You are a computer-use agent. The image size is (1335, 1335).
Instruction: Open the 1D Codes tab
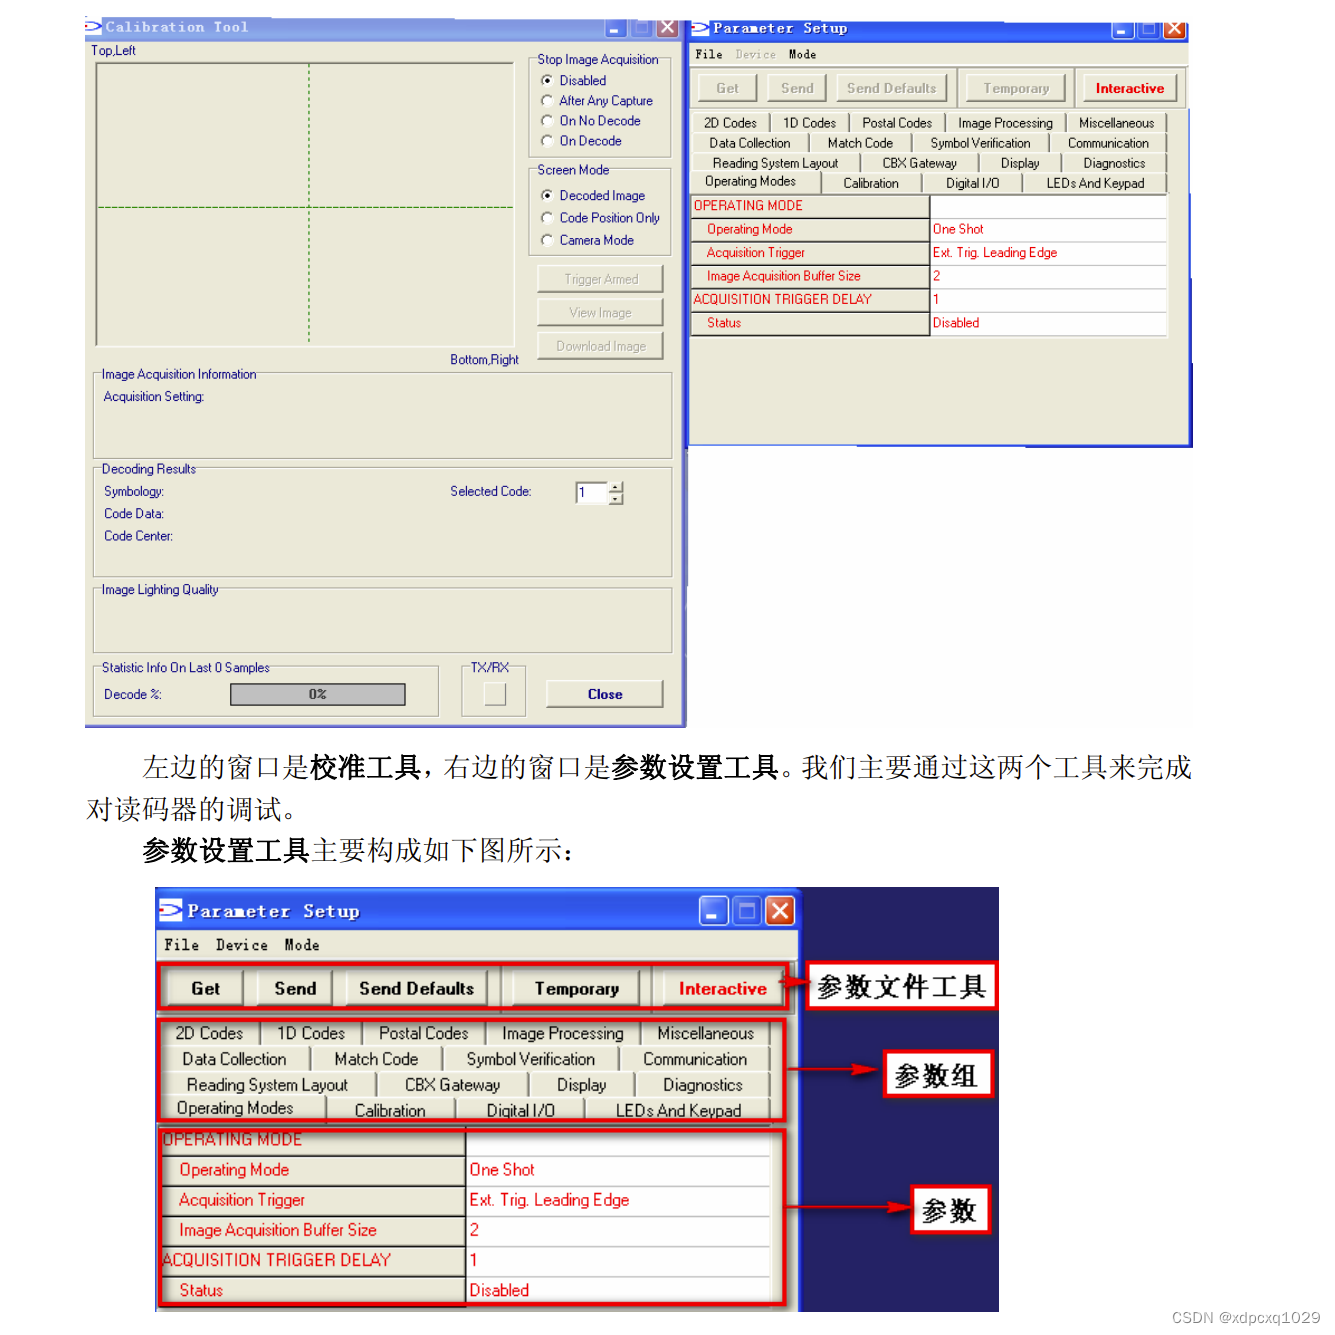coord(808,121)
